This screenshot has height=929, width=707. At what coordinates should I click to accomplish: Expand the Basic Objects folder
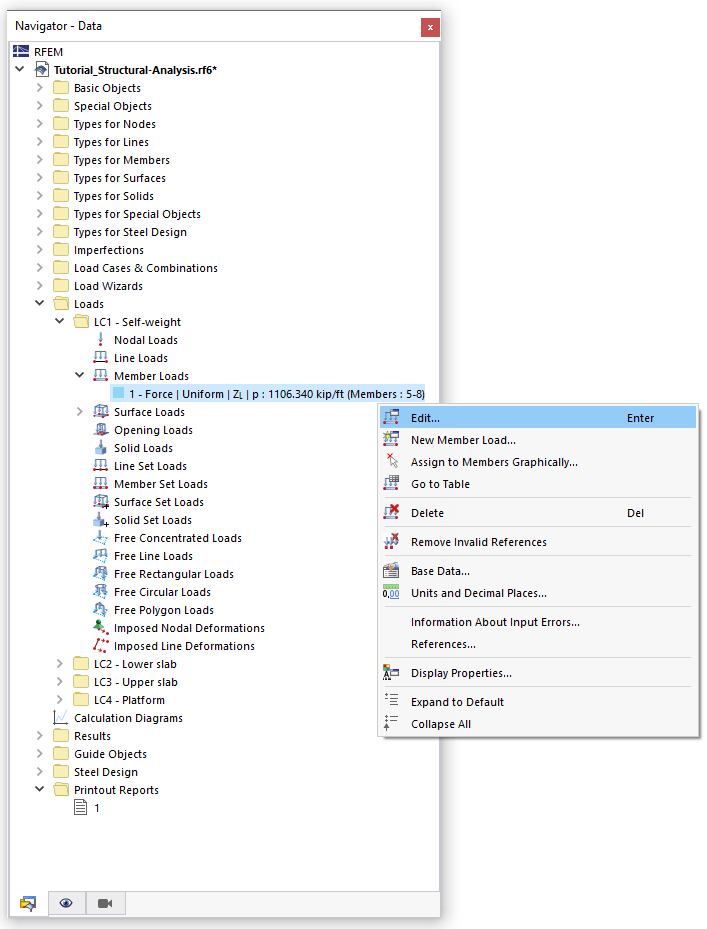click(40, 88)
